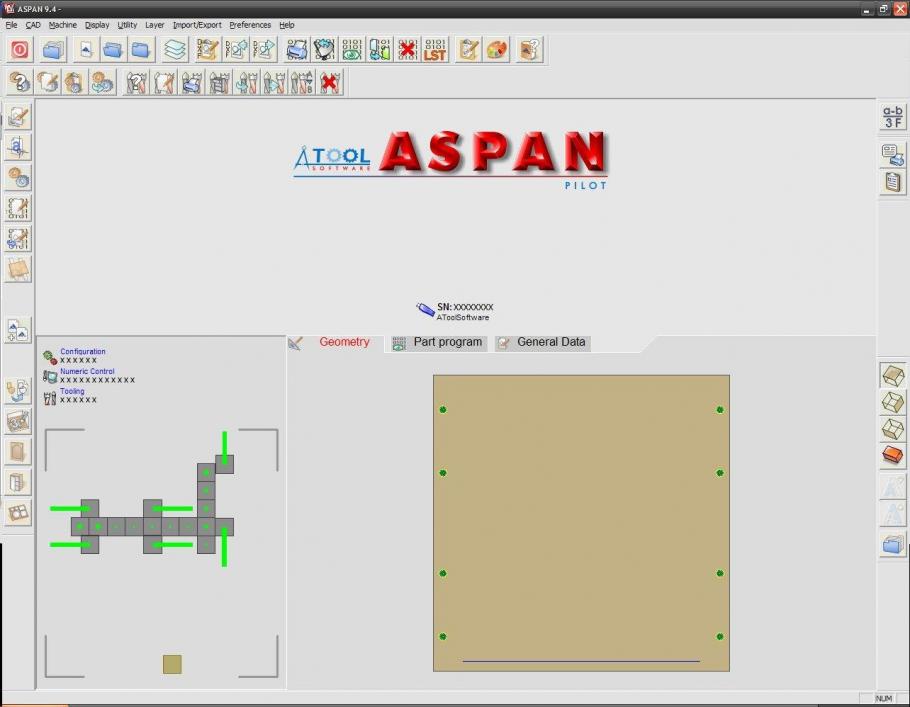Viewport: 910px width, 707px height.
Task: Expand the Import/Export menu
Action: [197, 25]
